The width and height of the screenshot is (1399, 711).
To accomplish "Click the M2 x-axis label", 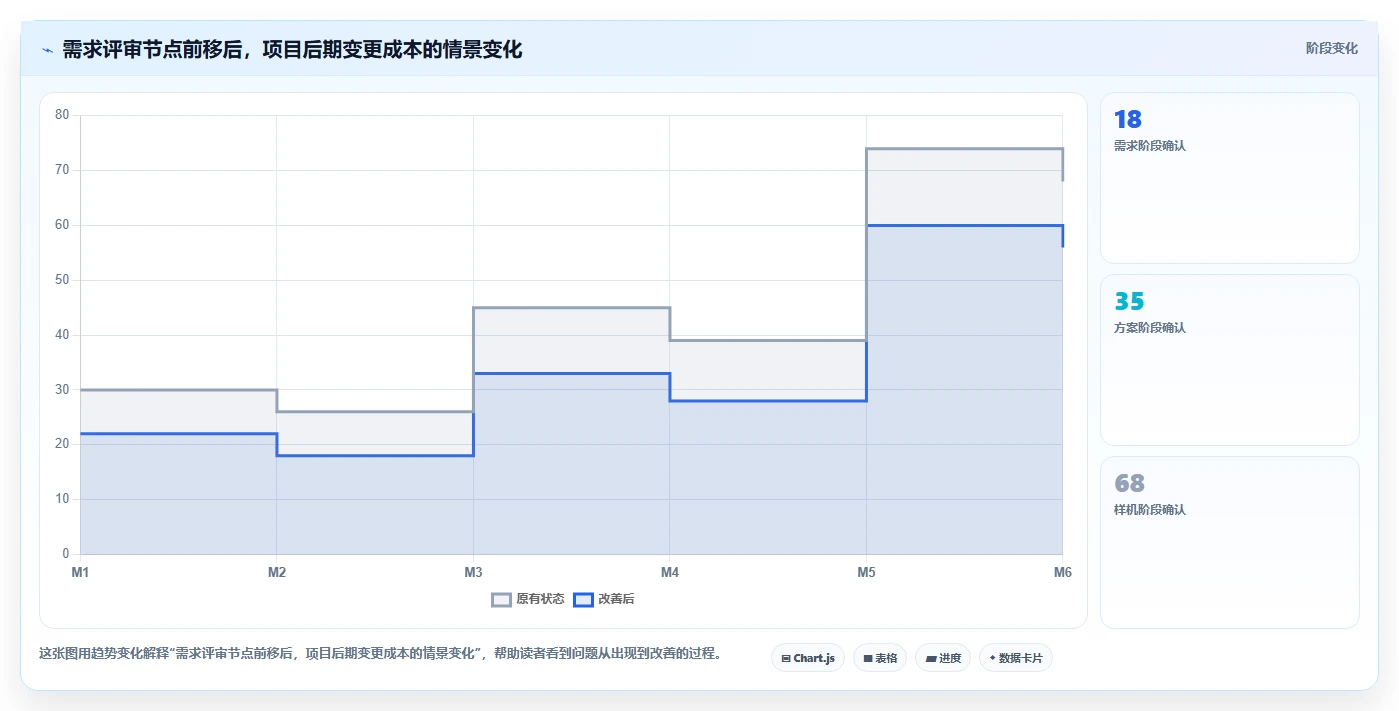I will [x=277, y=573].
